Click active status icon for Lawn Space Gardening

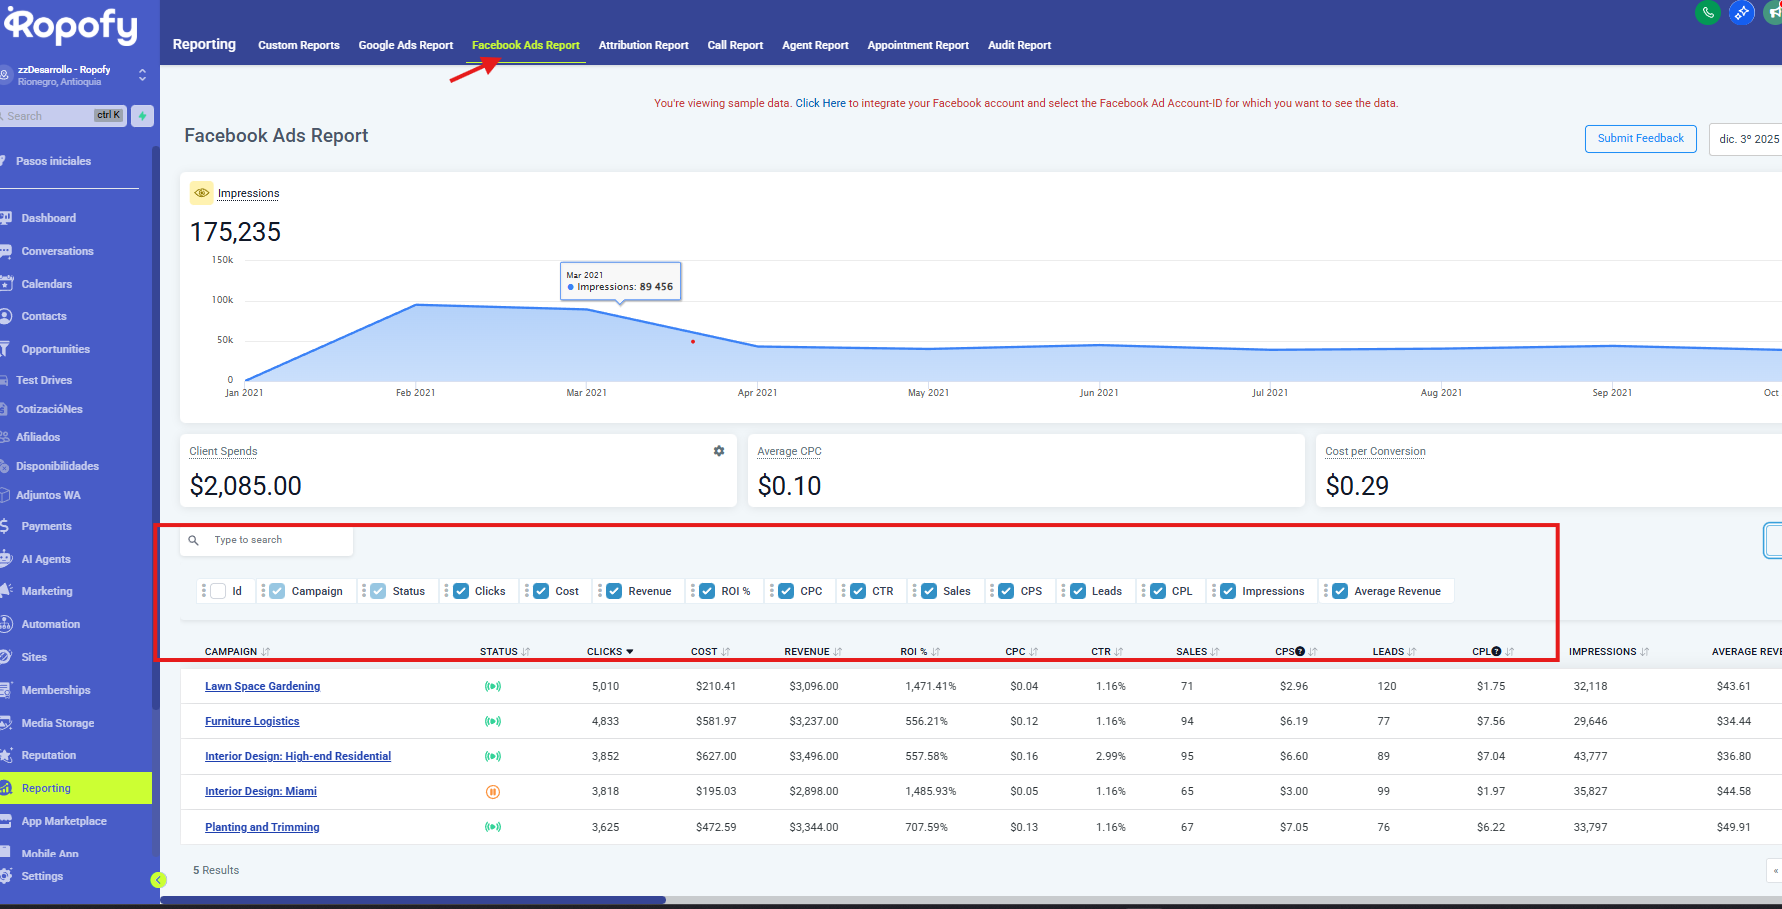pos(492,687)
